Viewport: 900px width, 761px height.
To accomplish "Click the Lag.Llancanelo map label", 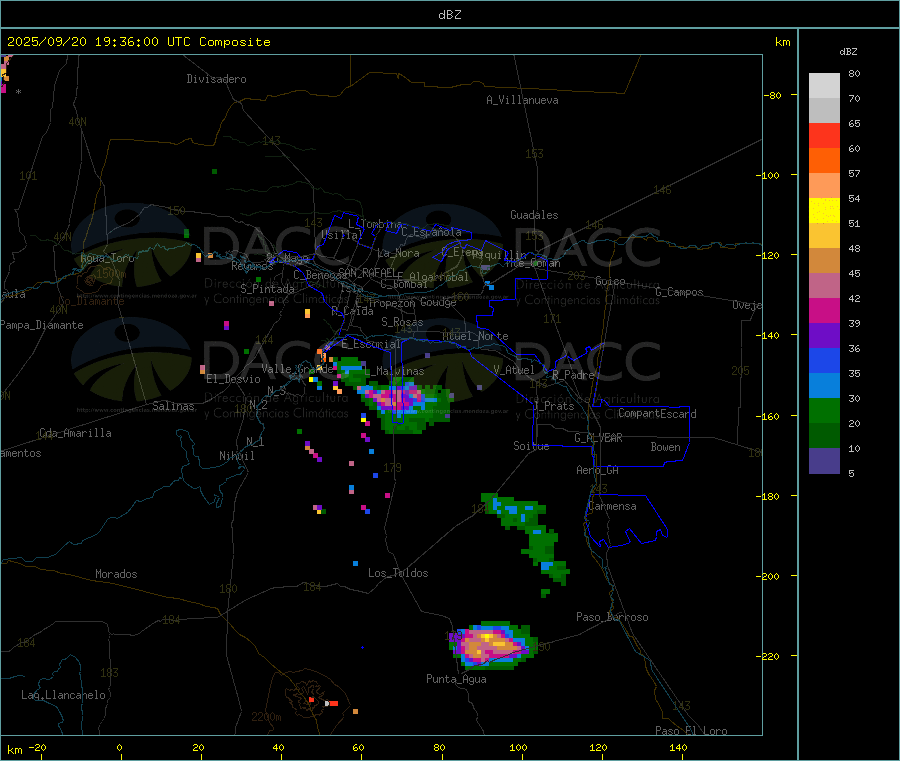I will click(63, 695).
